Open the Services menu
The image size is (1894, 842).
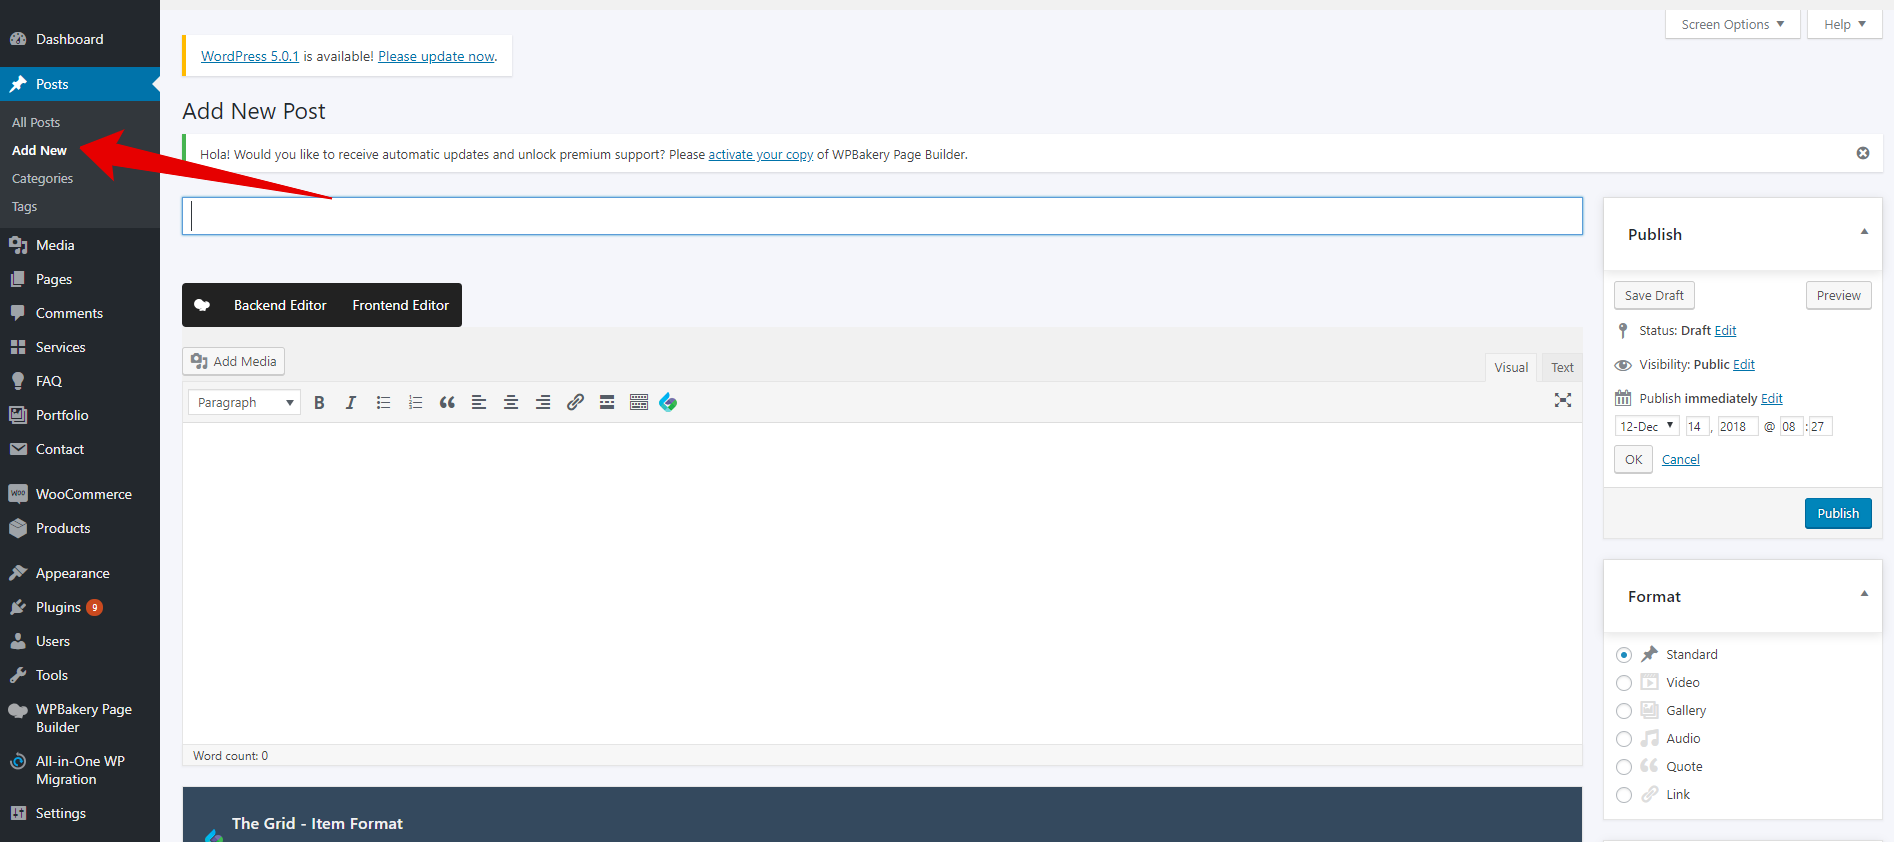pos(80,347)
